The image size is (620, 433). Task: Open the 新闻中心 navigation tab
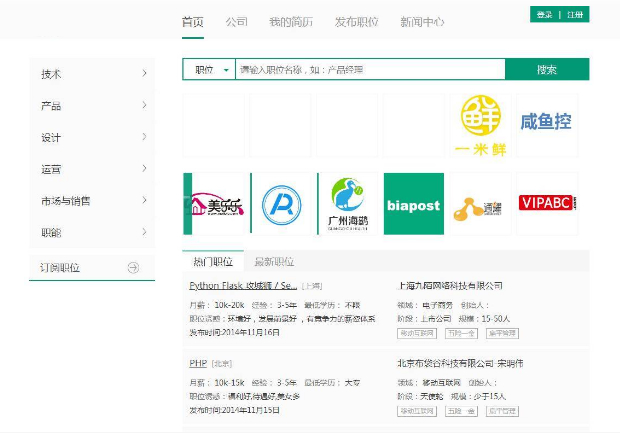click(422, 22)
